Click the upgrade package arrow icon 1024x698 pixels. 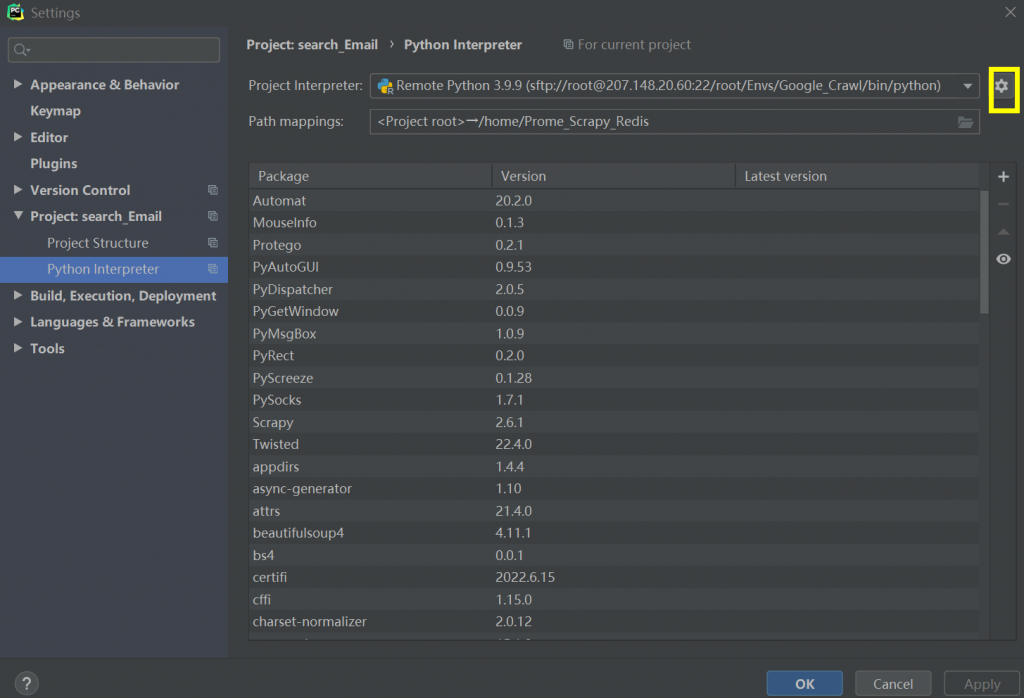point(1003,232)
